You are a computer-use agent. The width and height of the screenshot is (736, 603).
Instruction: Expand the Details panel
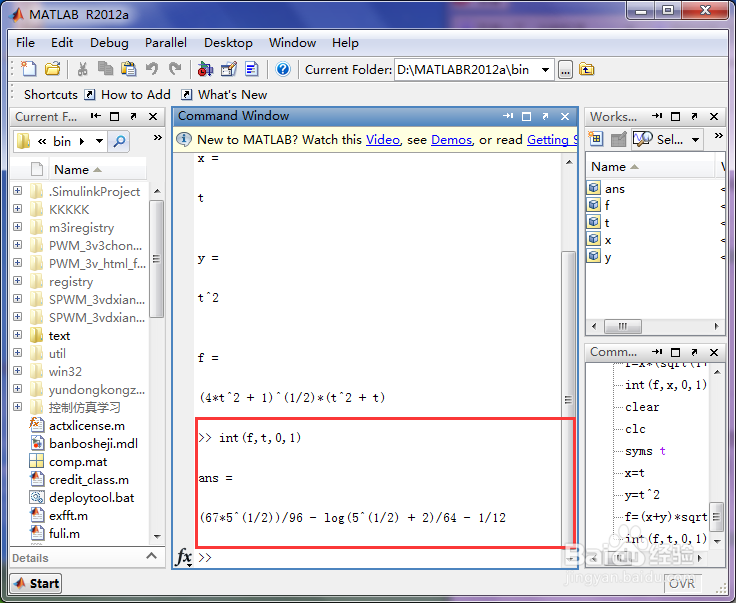tap(152, 556)
